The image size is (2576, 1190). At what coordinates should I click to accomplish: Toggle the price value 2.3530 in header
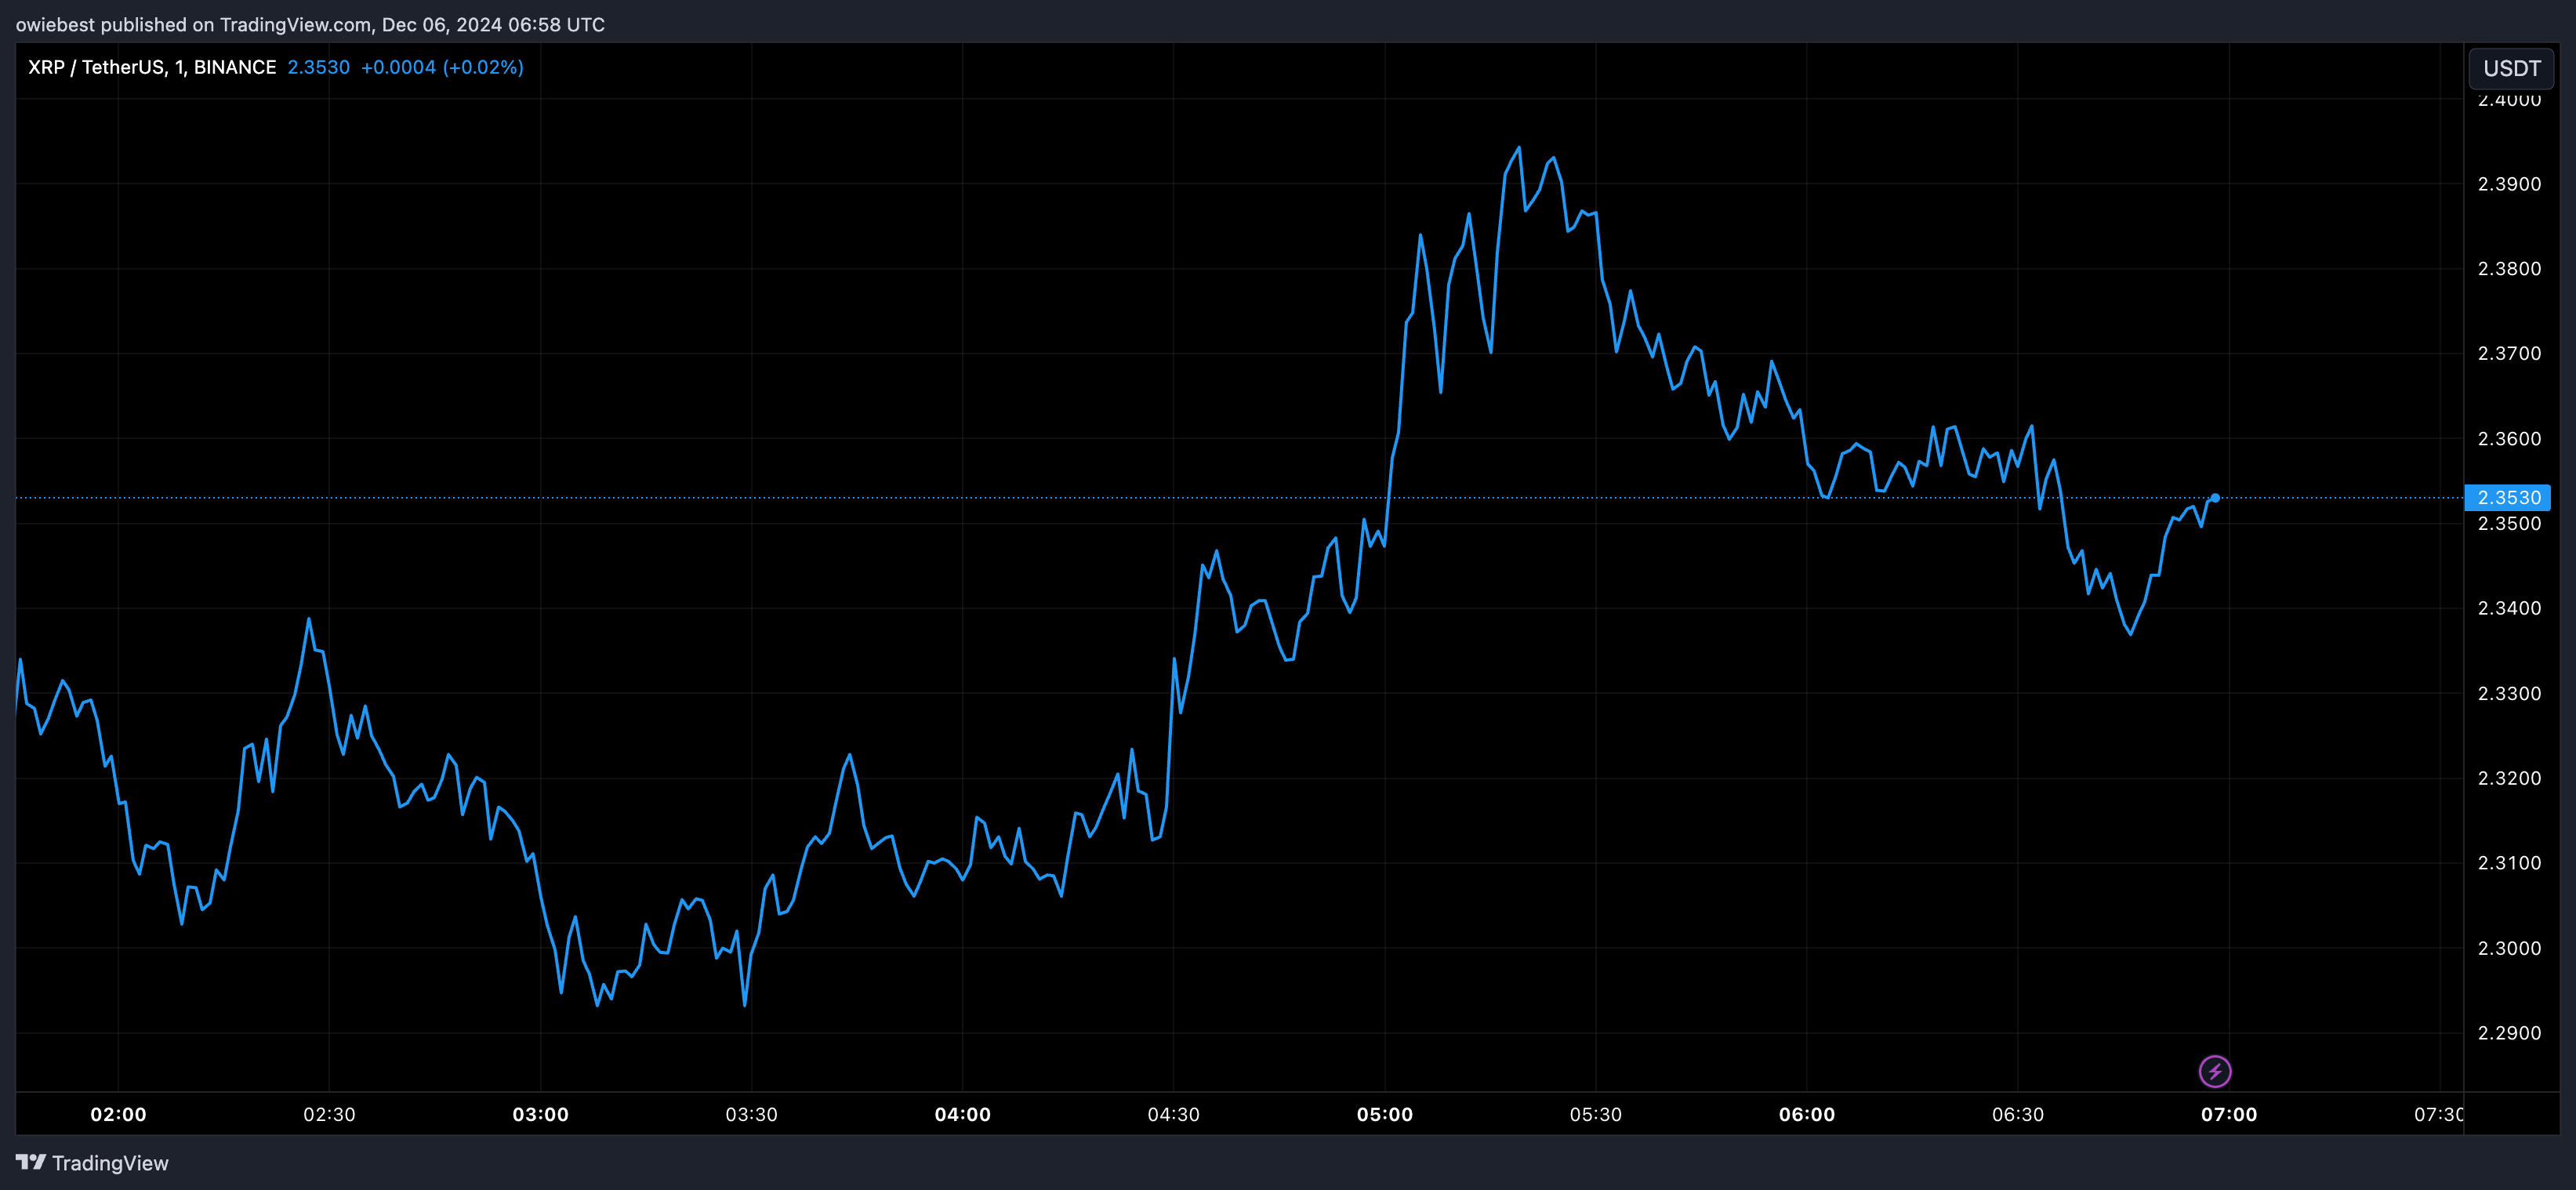[x=318, y=67]
